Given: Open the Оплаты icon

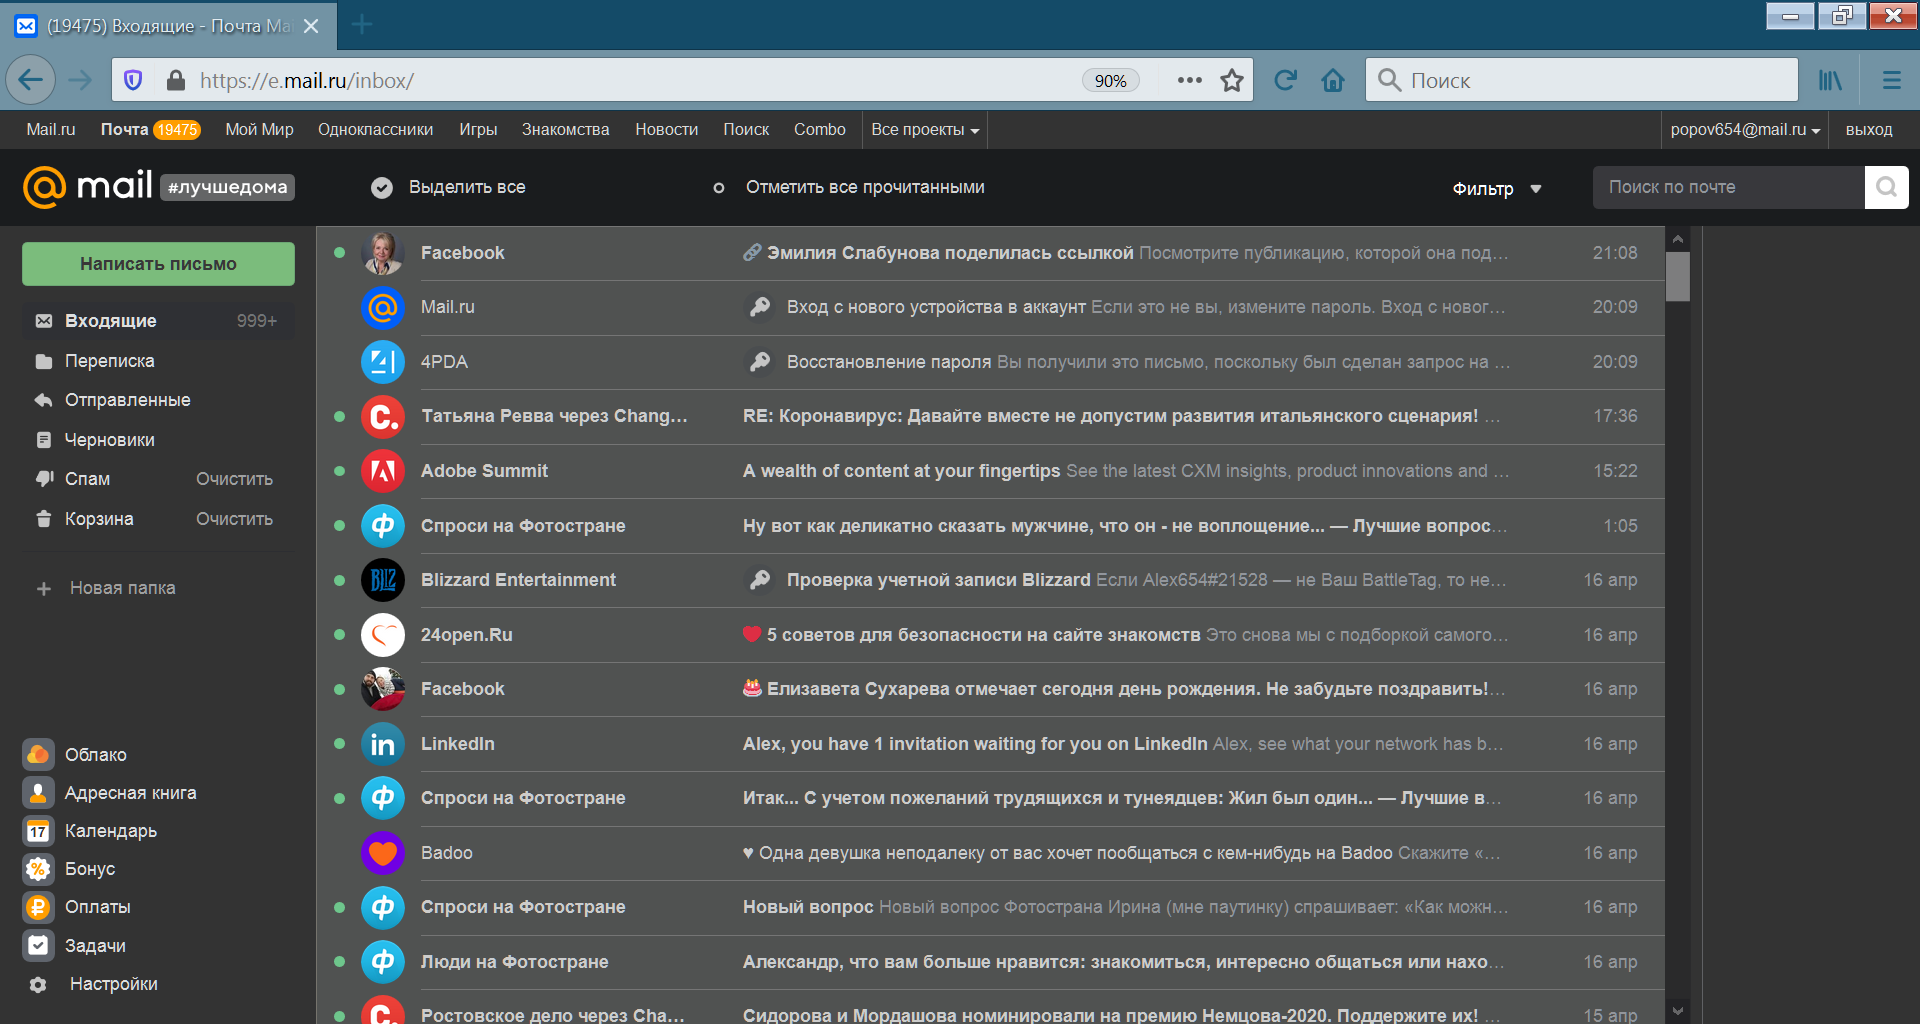Looking at the screenshot, I should [x=37, y=906].
